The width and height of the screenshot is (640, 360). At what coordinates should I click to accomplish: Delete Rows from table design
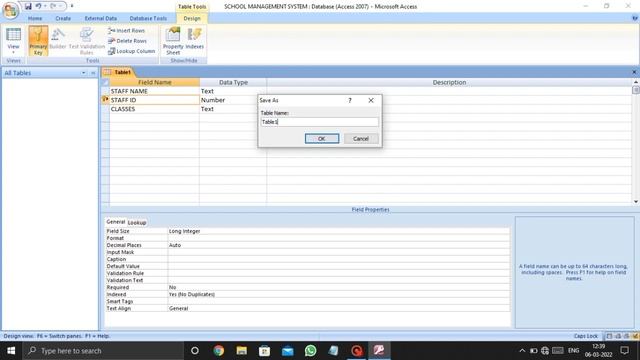(x=127, y=41)
